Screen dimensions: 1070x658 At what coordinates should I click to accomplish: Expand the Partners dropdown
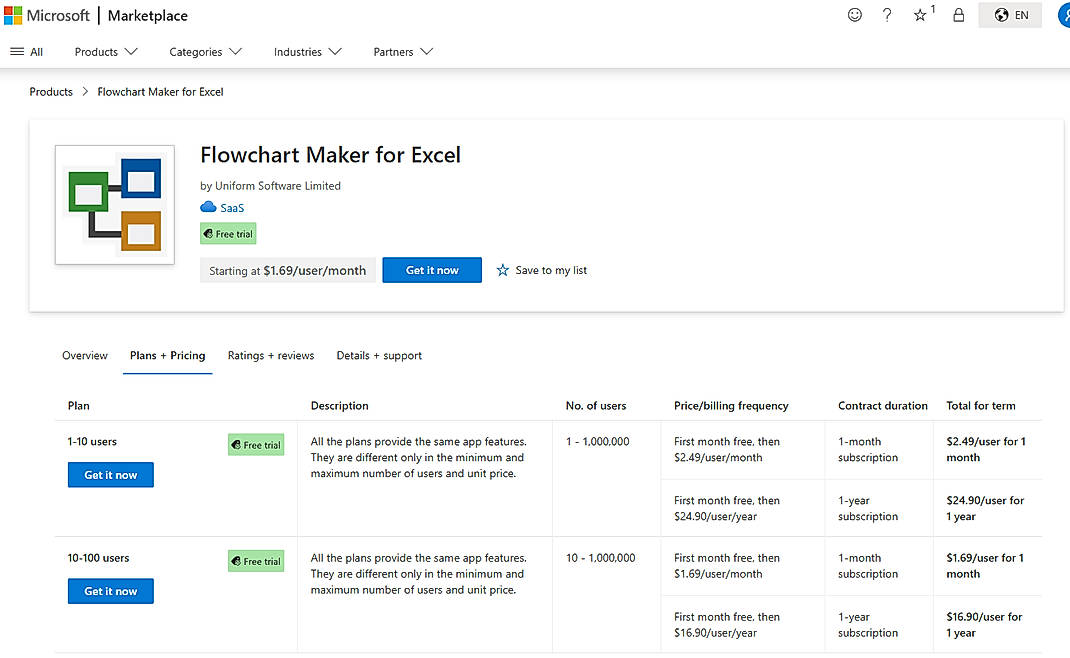tap(403, 52)
